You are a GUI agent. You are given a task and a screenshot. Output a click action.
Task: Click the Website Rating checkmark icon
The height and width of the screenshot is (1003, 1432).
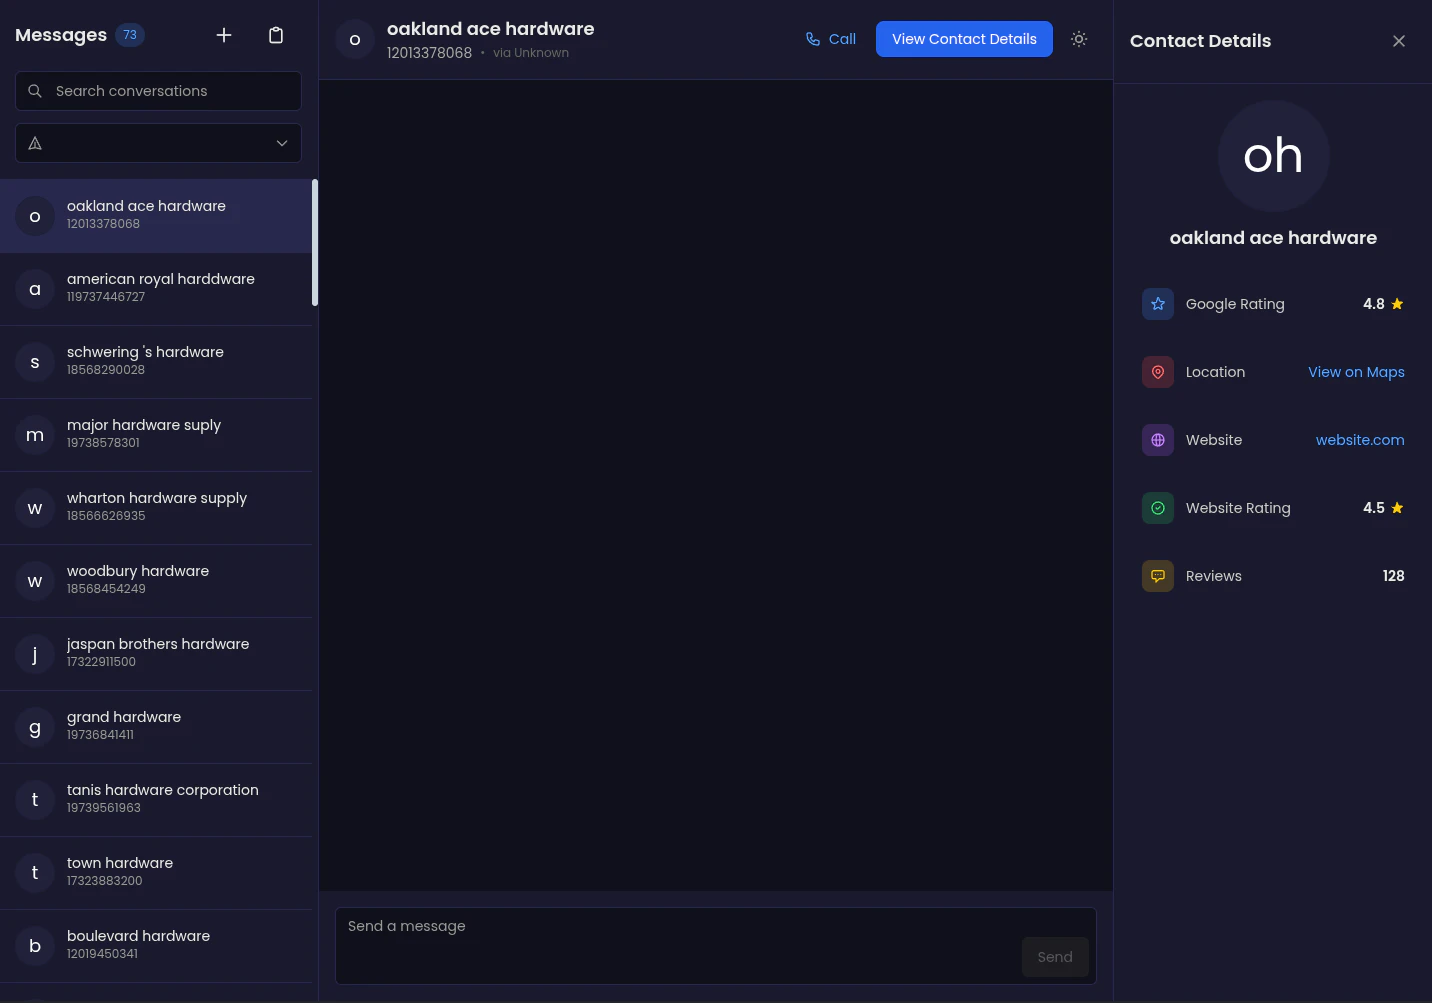point(1157,508)
